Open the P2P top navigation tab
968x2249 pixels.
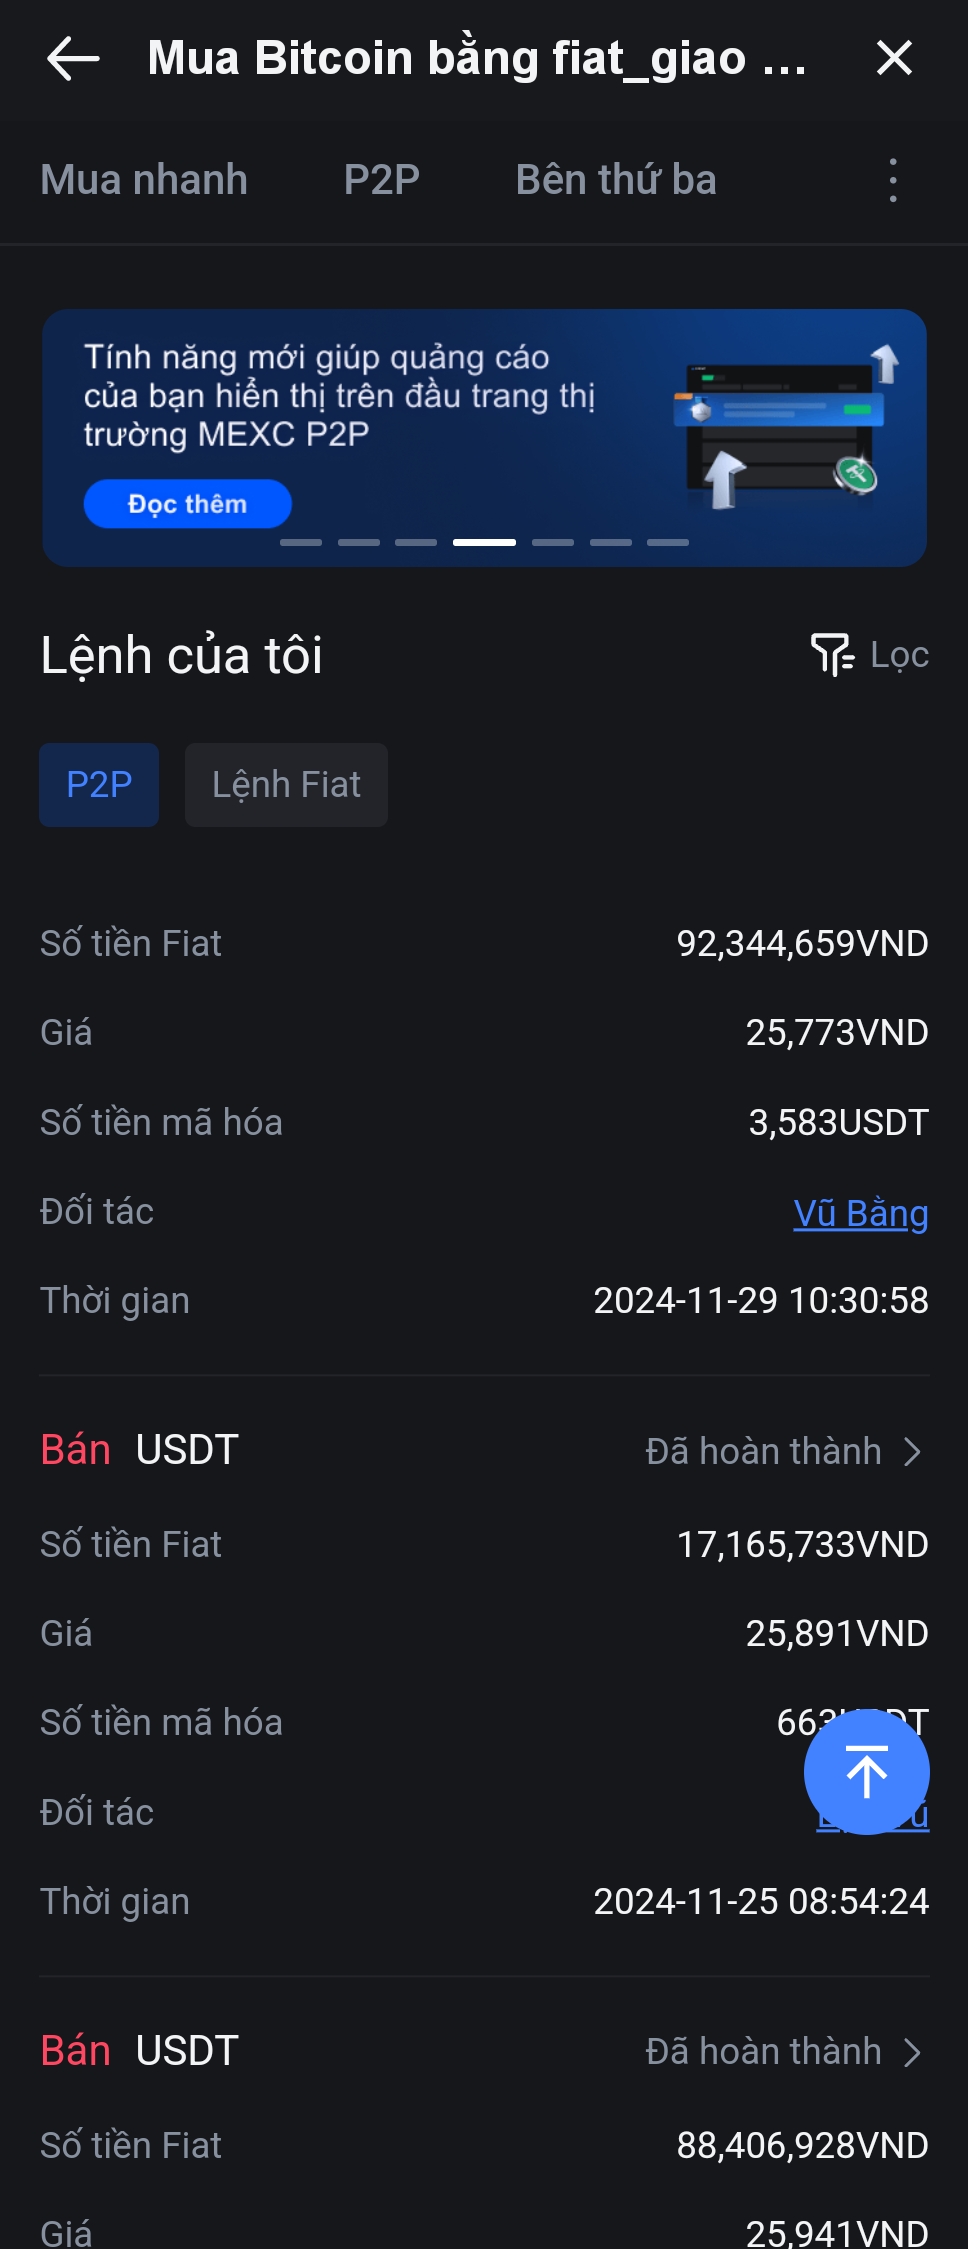(381, 180)
